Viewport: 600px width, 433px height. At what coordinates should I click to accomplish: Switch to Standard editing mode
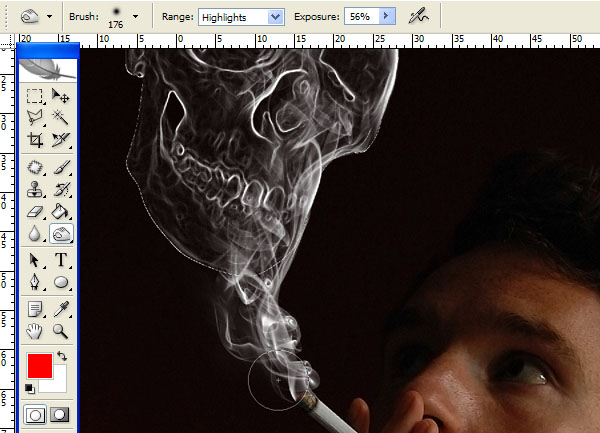point(35,415)
